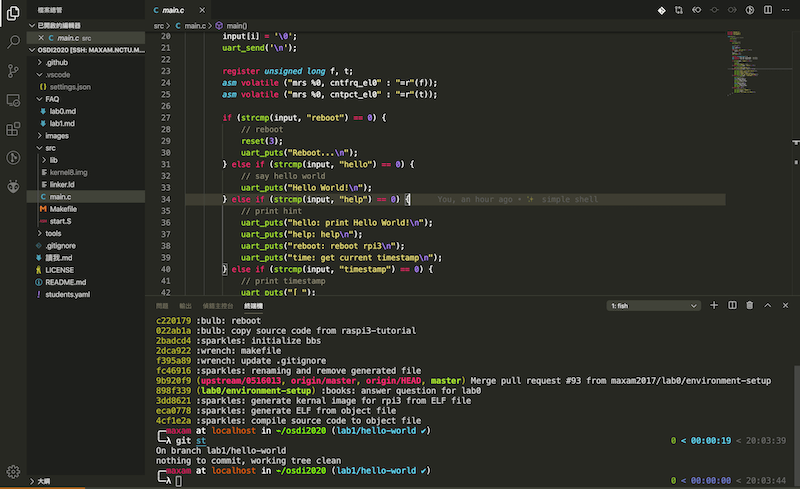Image resolution: width=800 pixels, height=489 pixels.
Task: Split the terminal panel
Action: 732,305
